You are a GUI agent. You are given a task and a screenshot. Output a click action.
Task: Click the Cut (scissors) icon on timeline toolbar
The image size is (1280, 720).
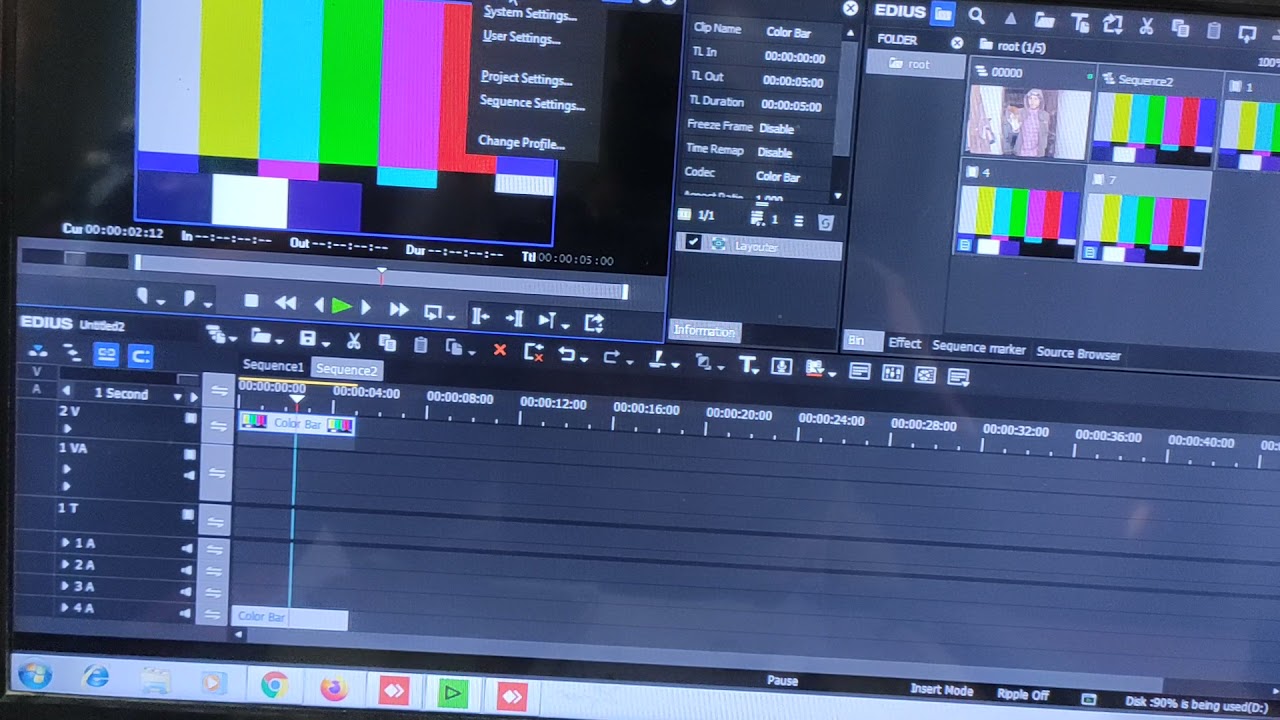tap(353, 342)
